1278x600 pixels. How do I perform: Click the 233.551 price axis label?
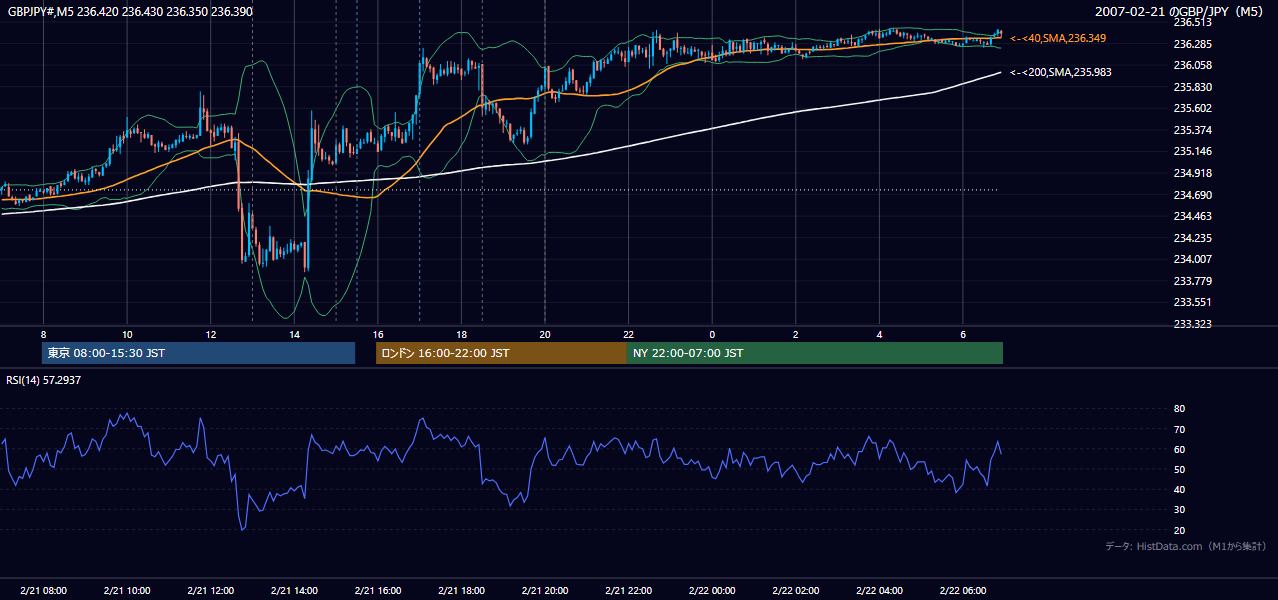tap(1192, 302)
